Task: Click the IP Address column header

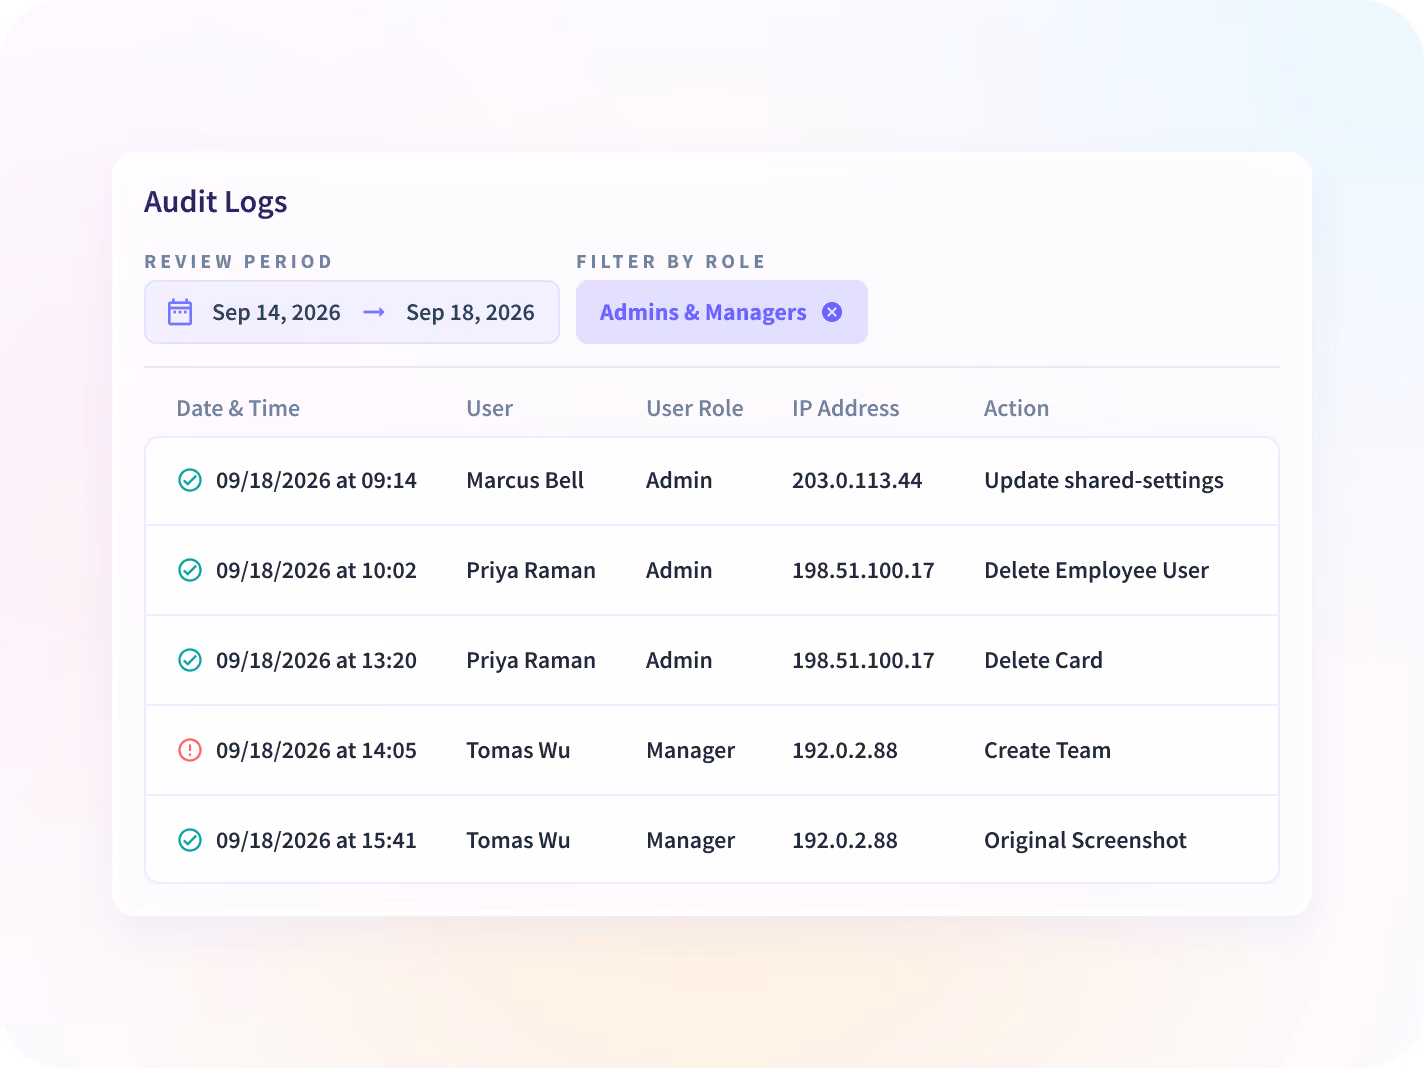Action: [x=846, y=408]
